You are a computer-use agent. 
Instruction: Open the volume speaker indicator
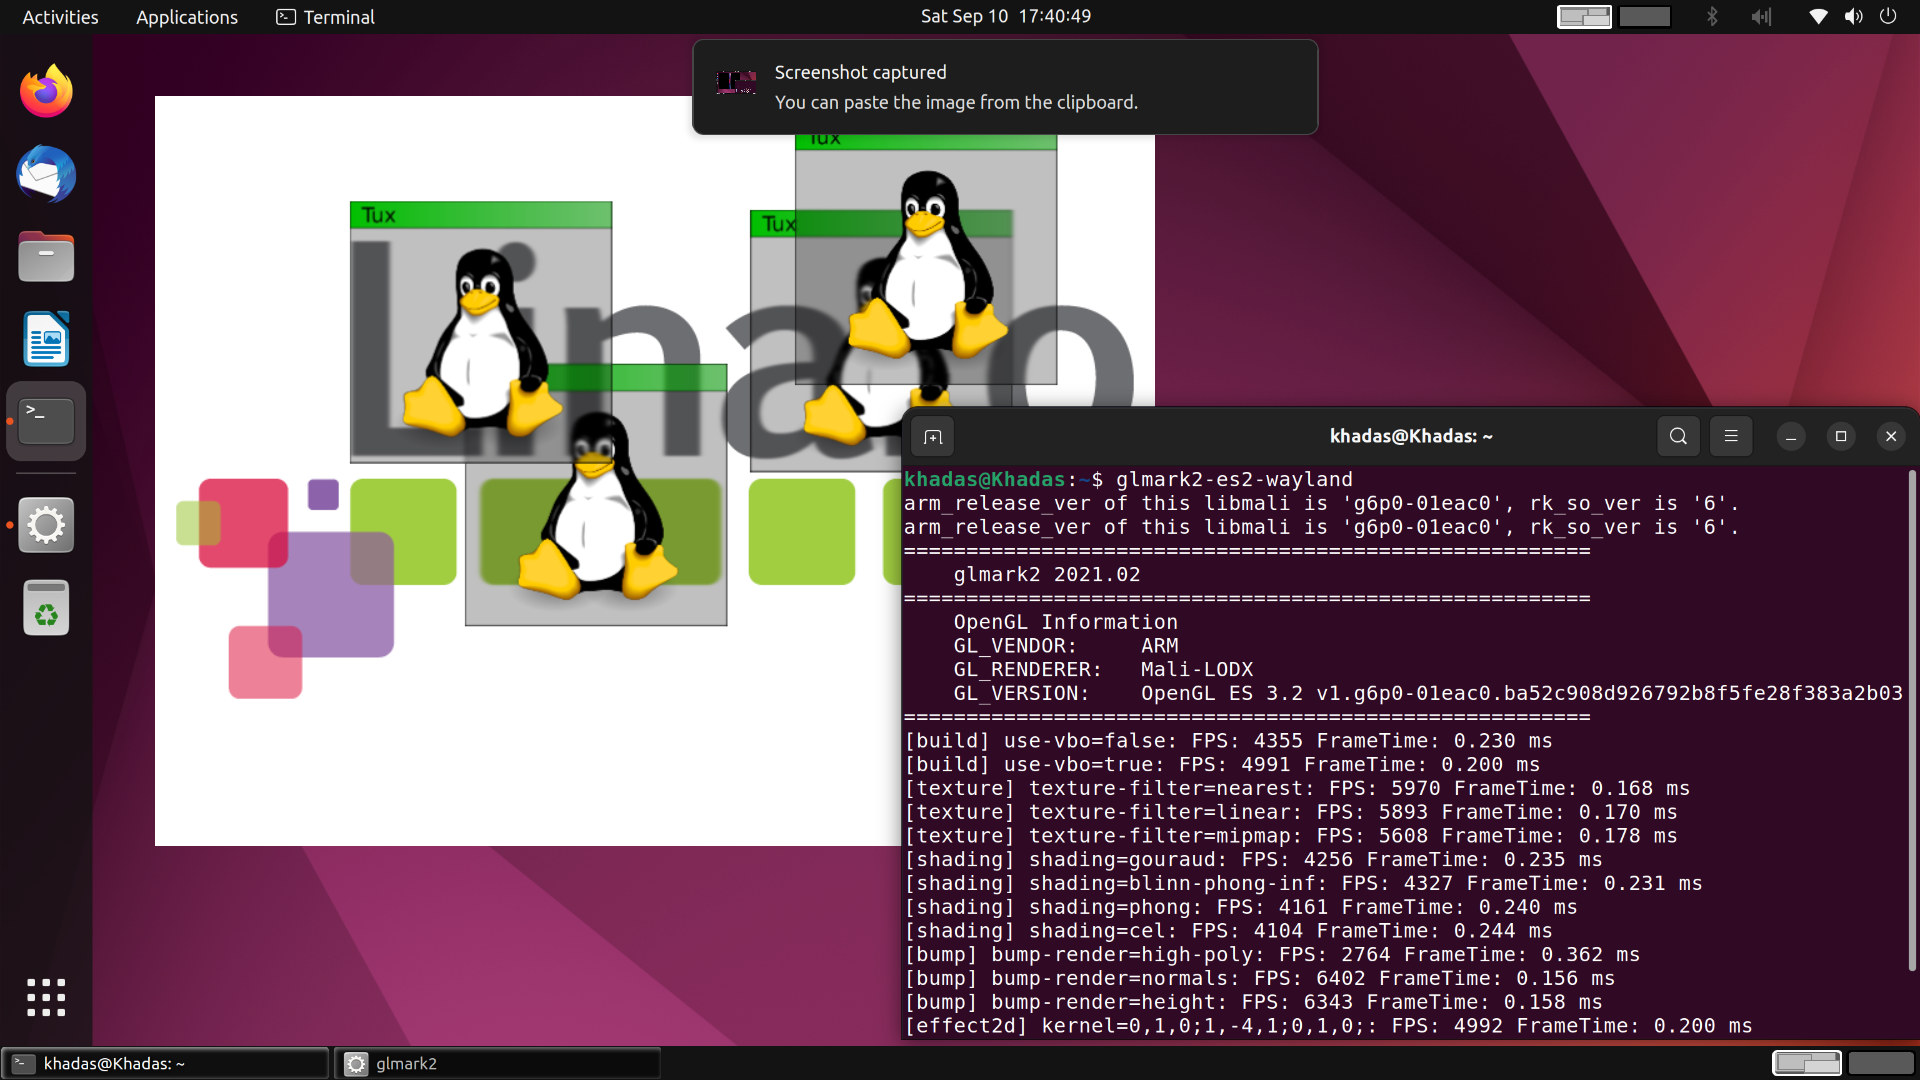tap(1854, 16)
